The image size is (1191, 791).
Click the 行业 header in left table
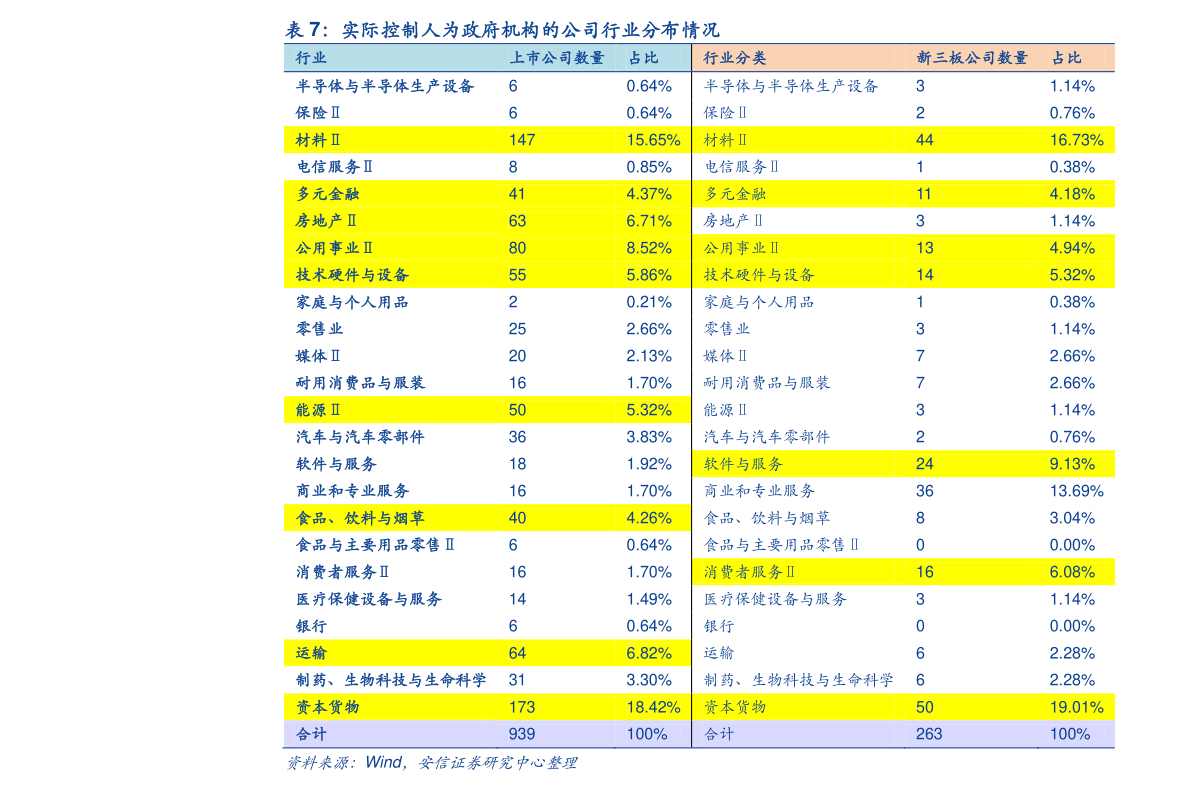coord(311,58)
